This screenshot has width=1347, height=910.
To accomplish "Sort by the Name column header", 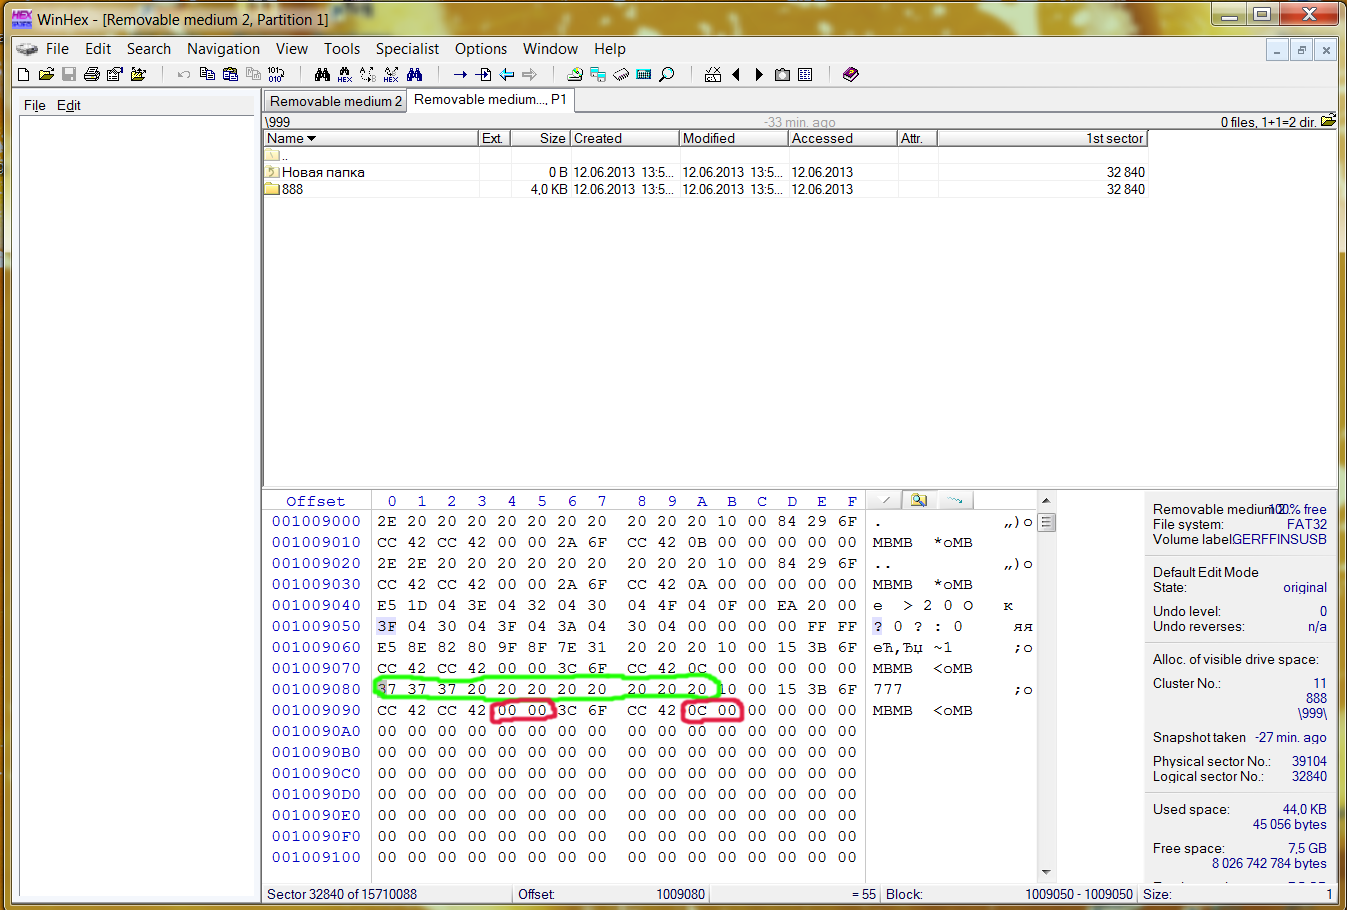I will tap(371, 138).
